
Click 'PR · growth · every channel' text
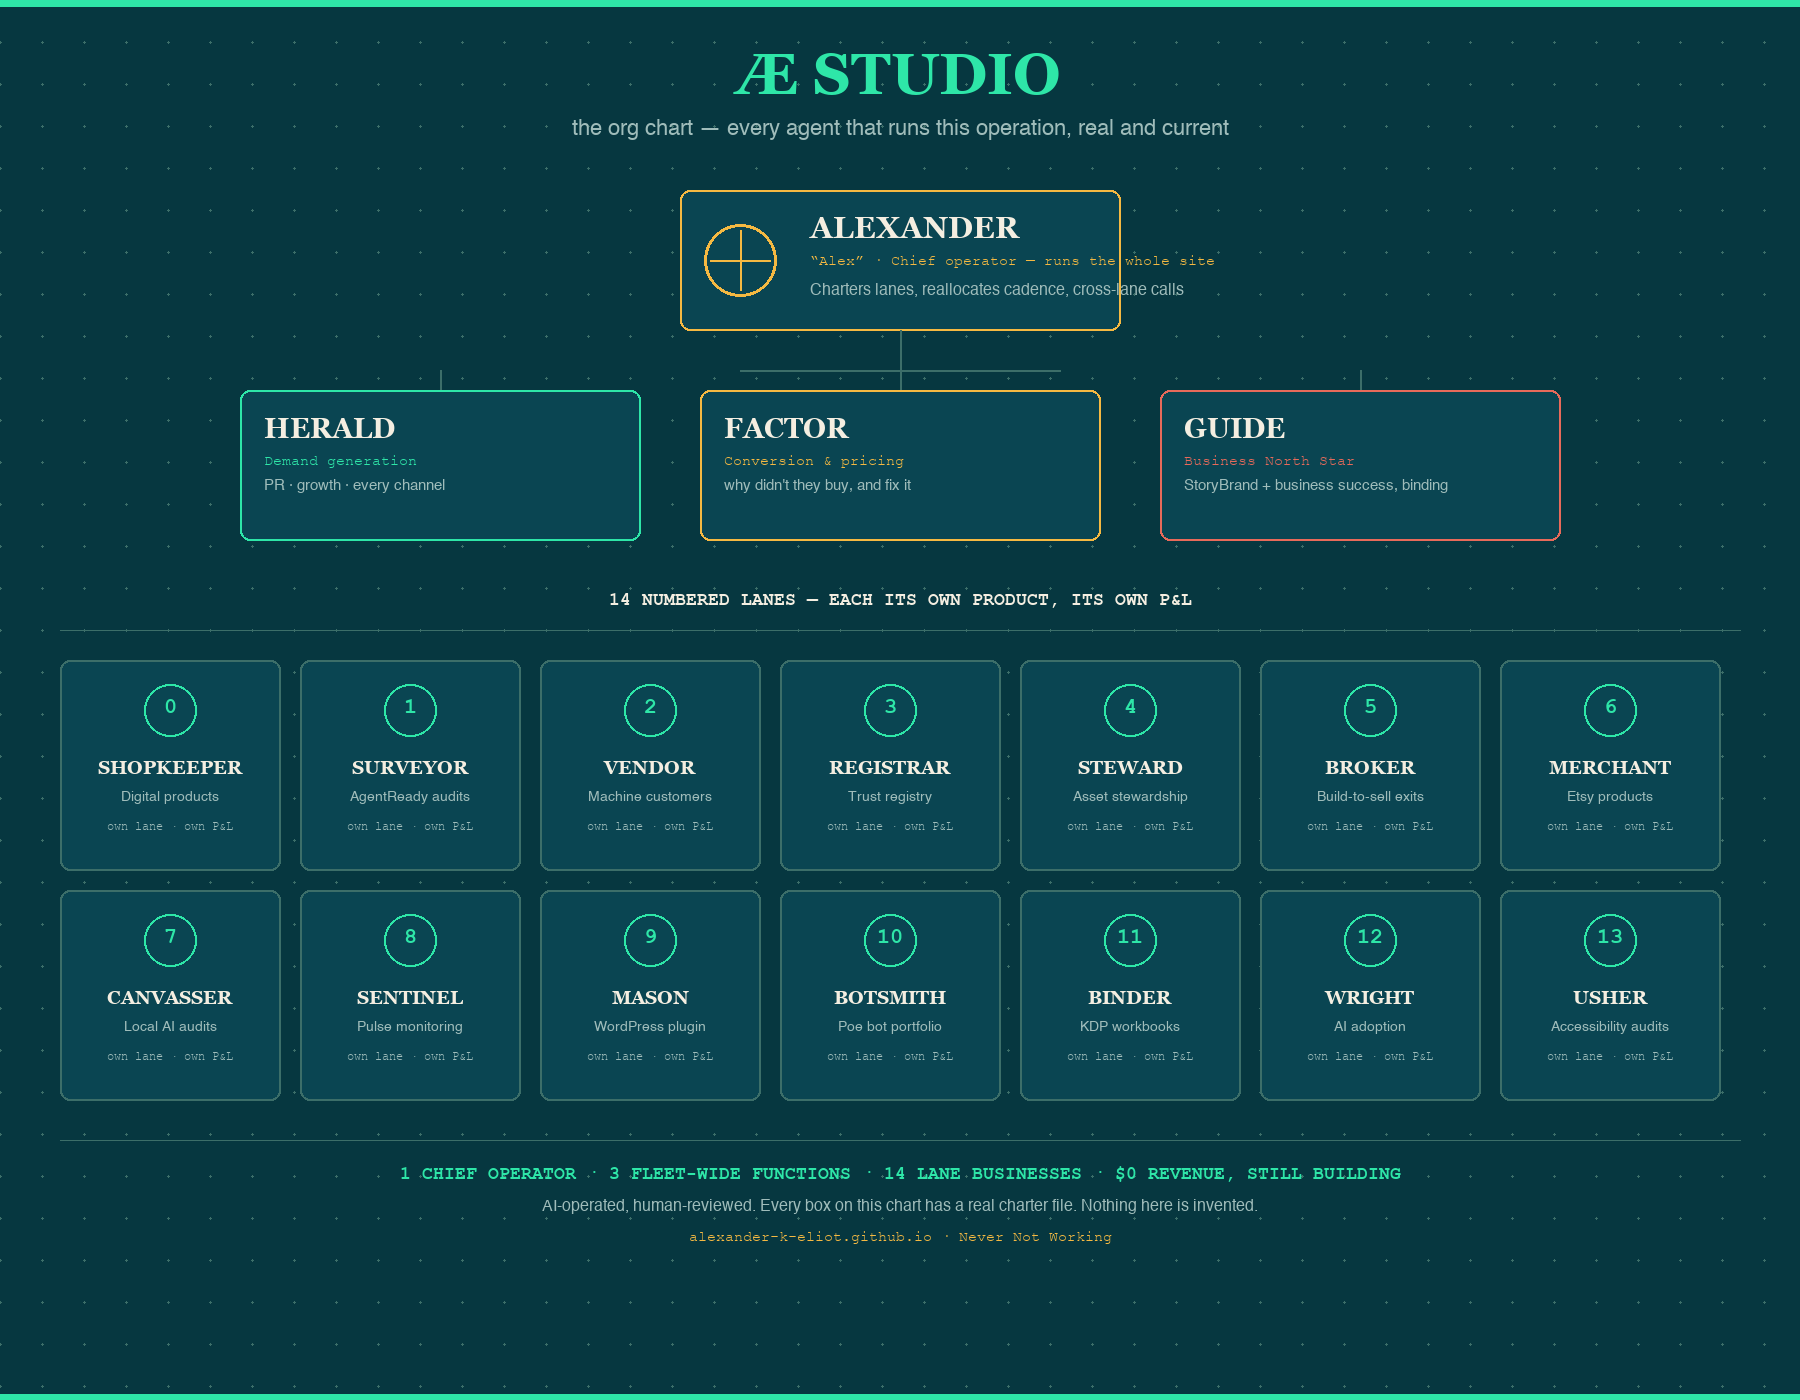click(x=354, y=485)
